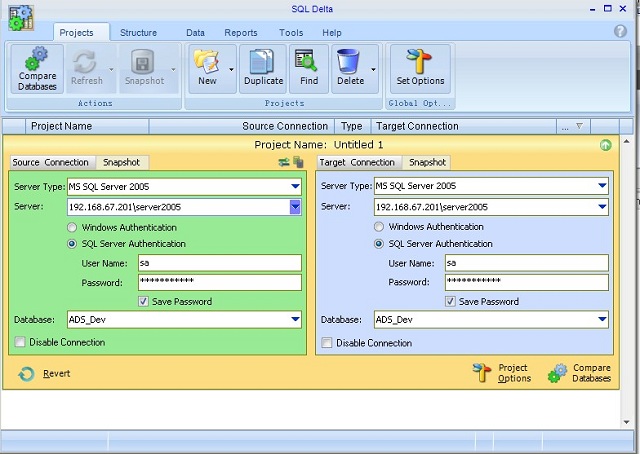Click source Password field
Screen dimensions: 640x454
click(x=220, y=282)
